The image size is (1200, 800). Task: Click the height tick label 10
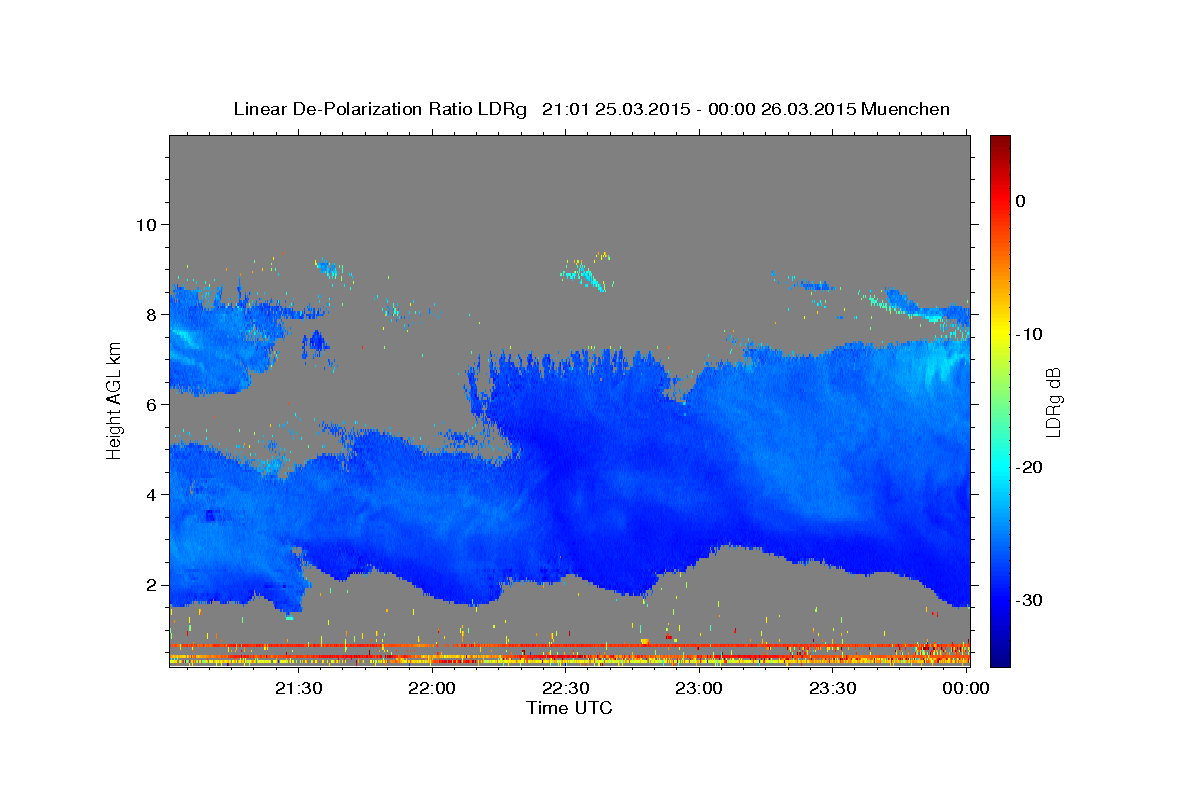(x=147, y=224)
